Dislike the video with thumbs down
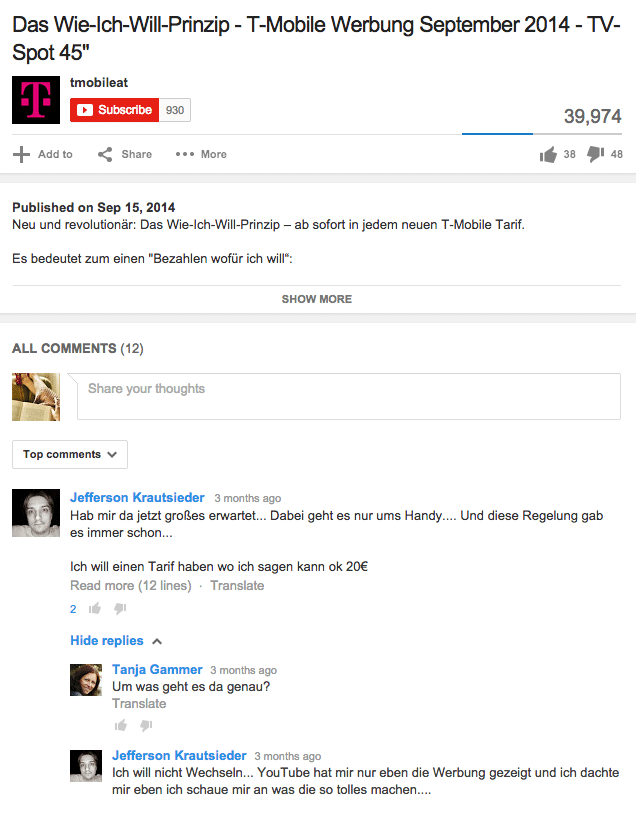Viewport: 636px width, 813px height. tap(596, 154)
